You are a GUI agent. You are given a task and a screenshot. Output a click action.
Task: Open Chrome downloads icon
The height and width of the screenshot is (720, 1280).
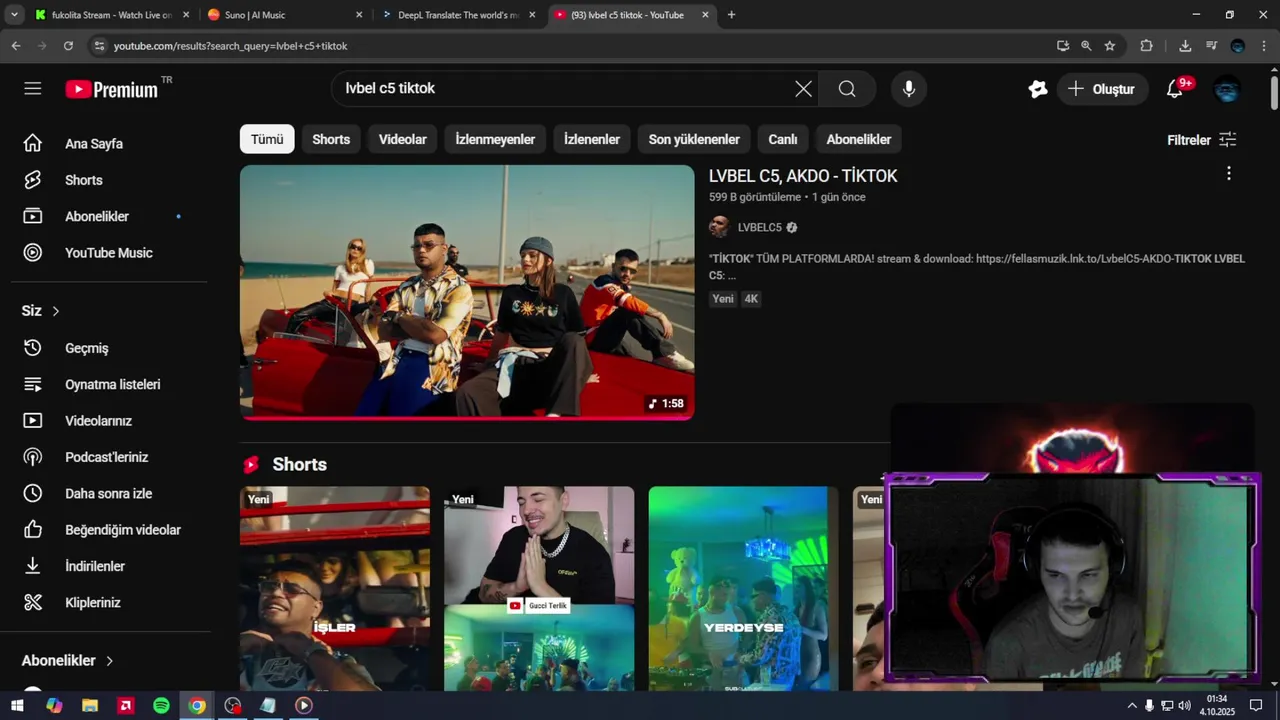click(x=1185, y=46)
